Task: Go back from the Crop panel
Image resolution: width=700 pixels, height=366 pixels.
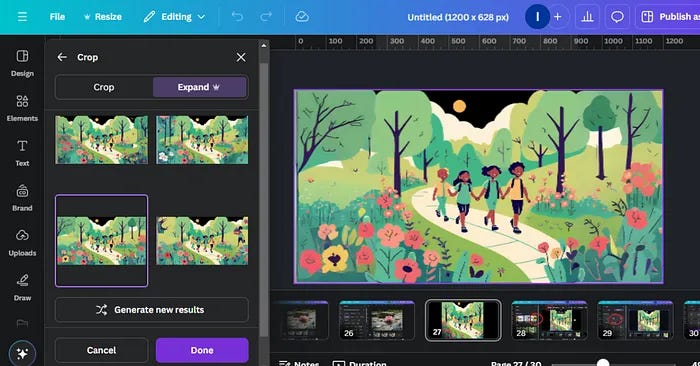Action: tap(62, 57)
